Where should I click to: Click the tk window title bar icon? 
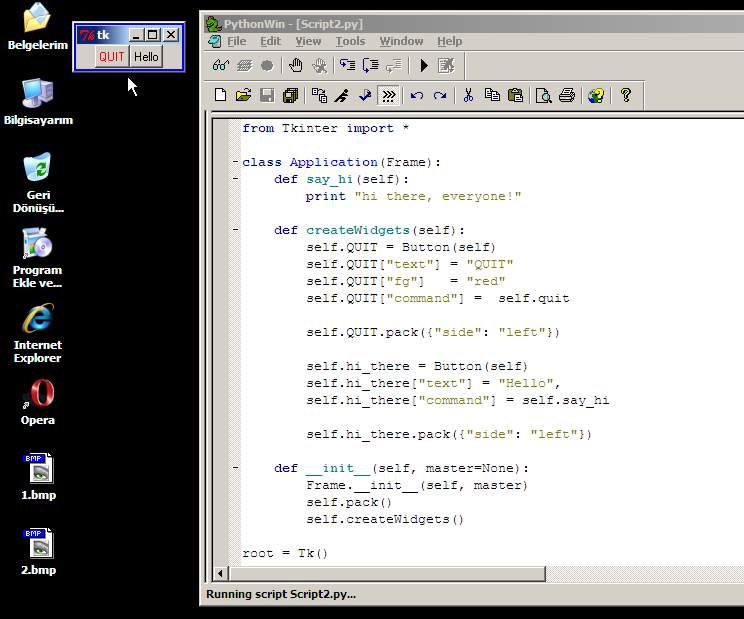(x=87, y=35)
